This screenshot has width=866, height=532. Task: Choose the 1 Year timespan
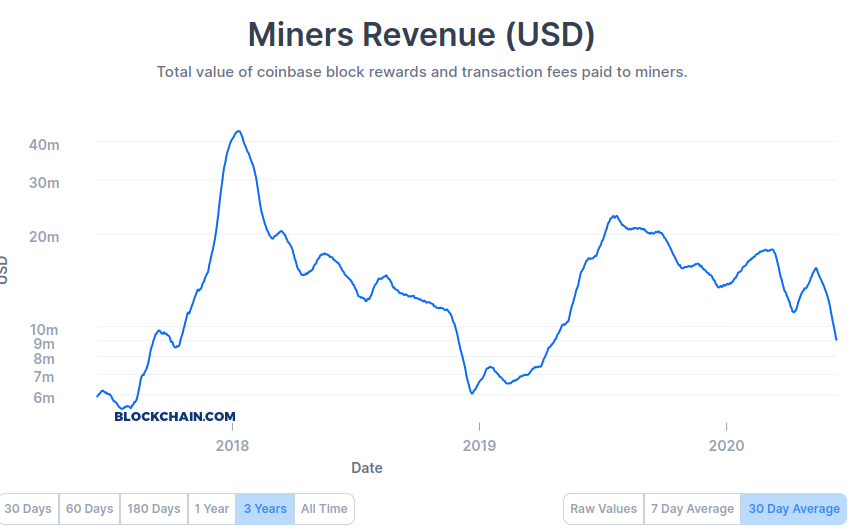[x=212, y=509]
